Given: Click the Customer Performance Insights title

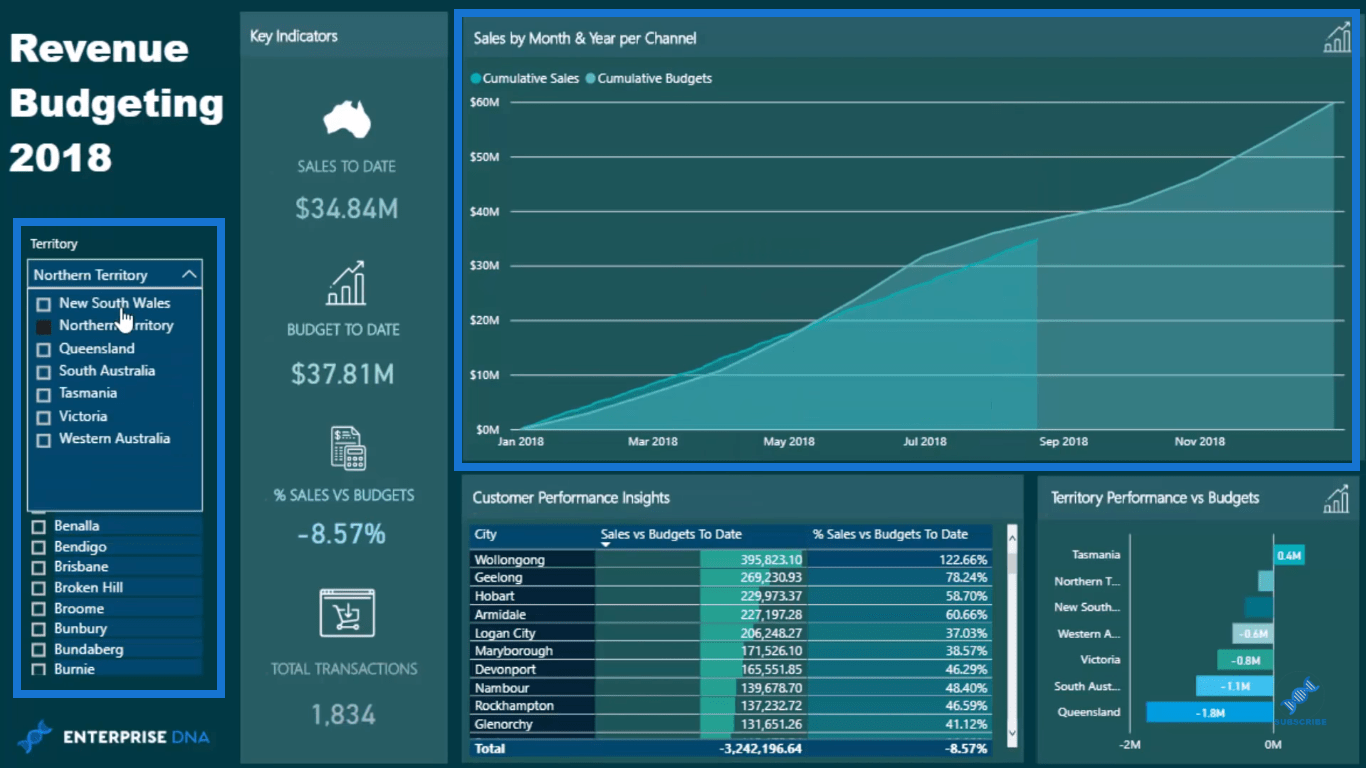Looking at the screenshot, I should [571, 498].
